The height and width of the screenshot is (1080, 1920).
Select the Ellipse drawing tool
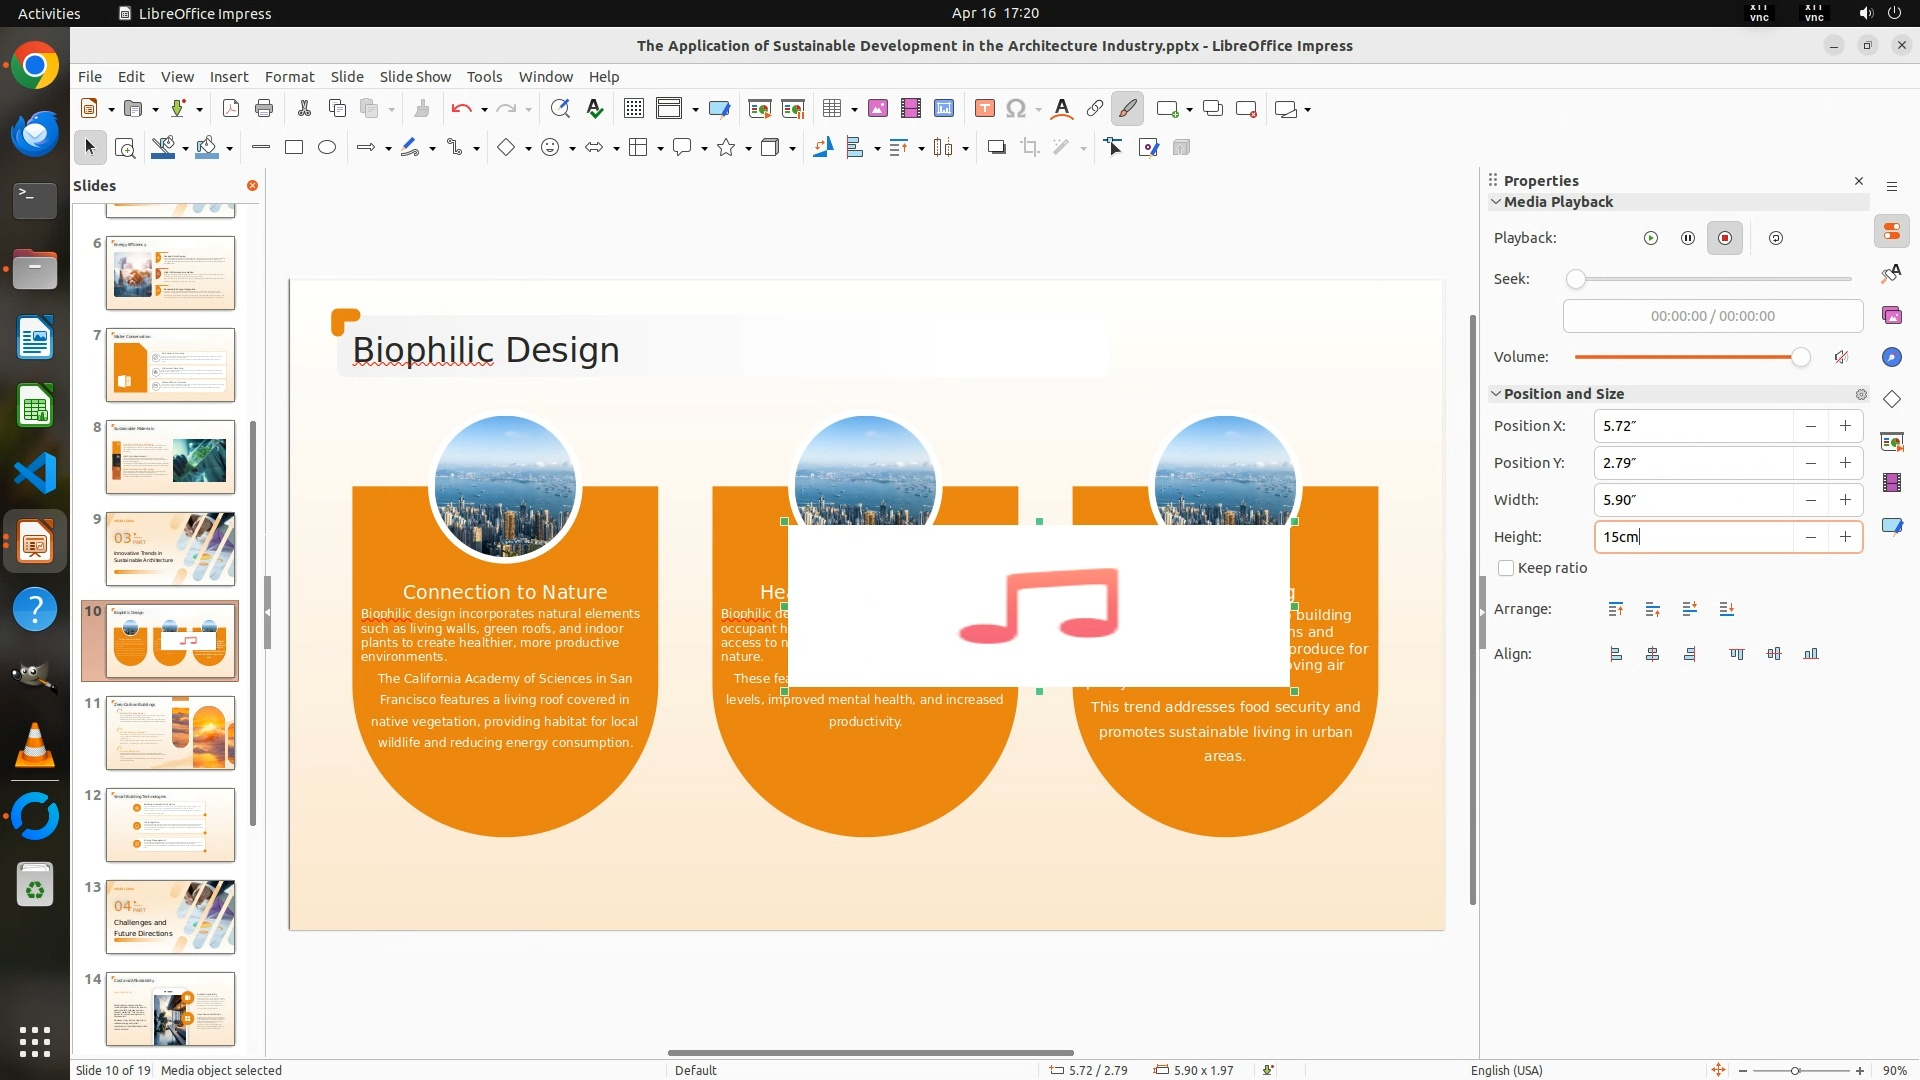point(327,147)
